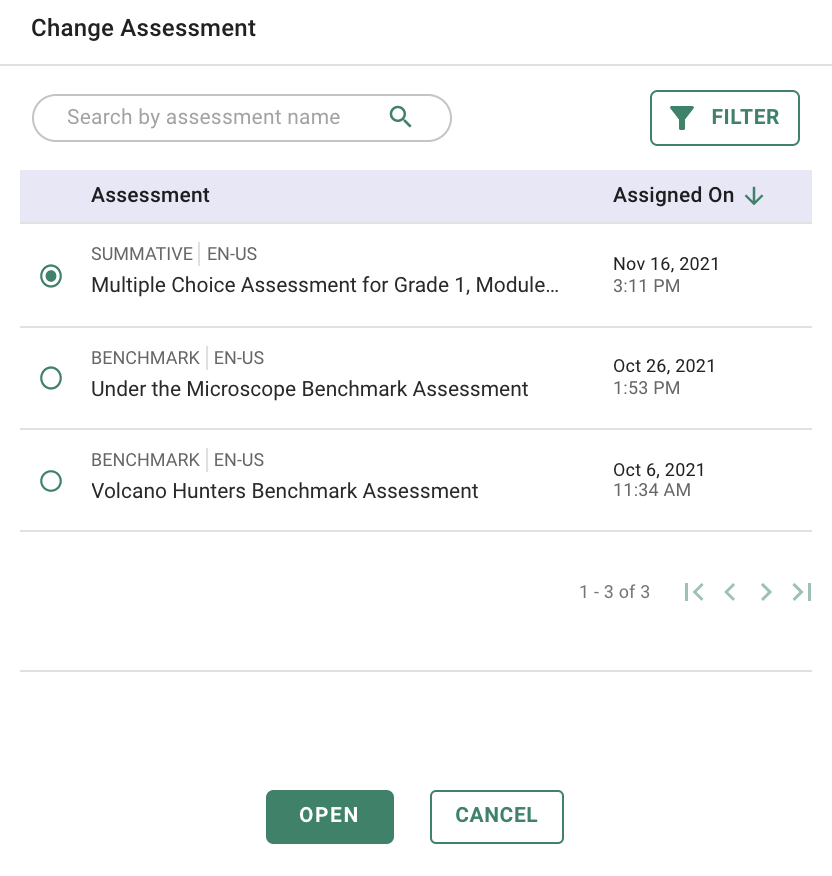Click the Assigned On sort arrow
This screenshot has height=876, width=832.
(x=754, y=196)
